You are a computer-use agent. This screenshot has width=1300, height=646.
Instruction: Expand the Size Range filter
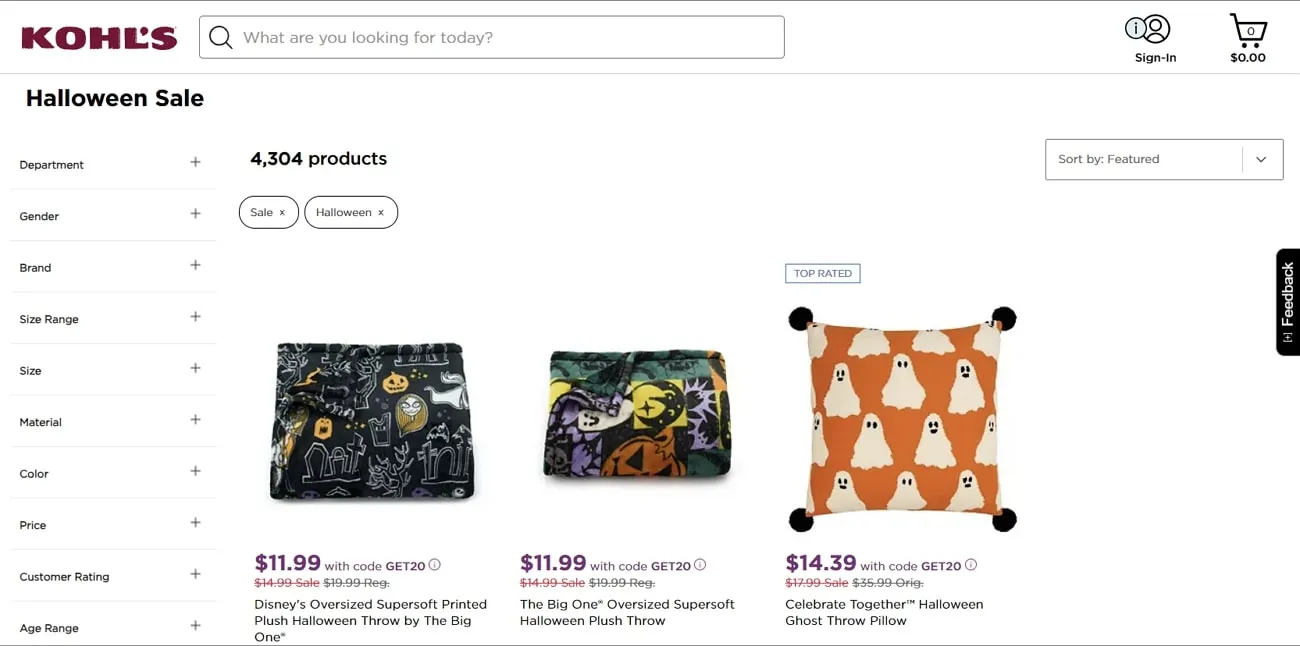pyautogui.click(x=195, y=318)
